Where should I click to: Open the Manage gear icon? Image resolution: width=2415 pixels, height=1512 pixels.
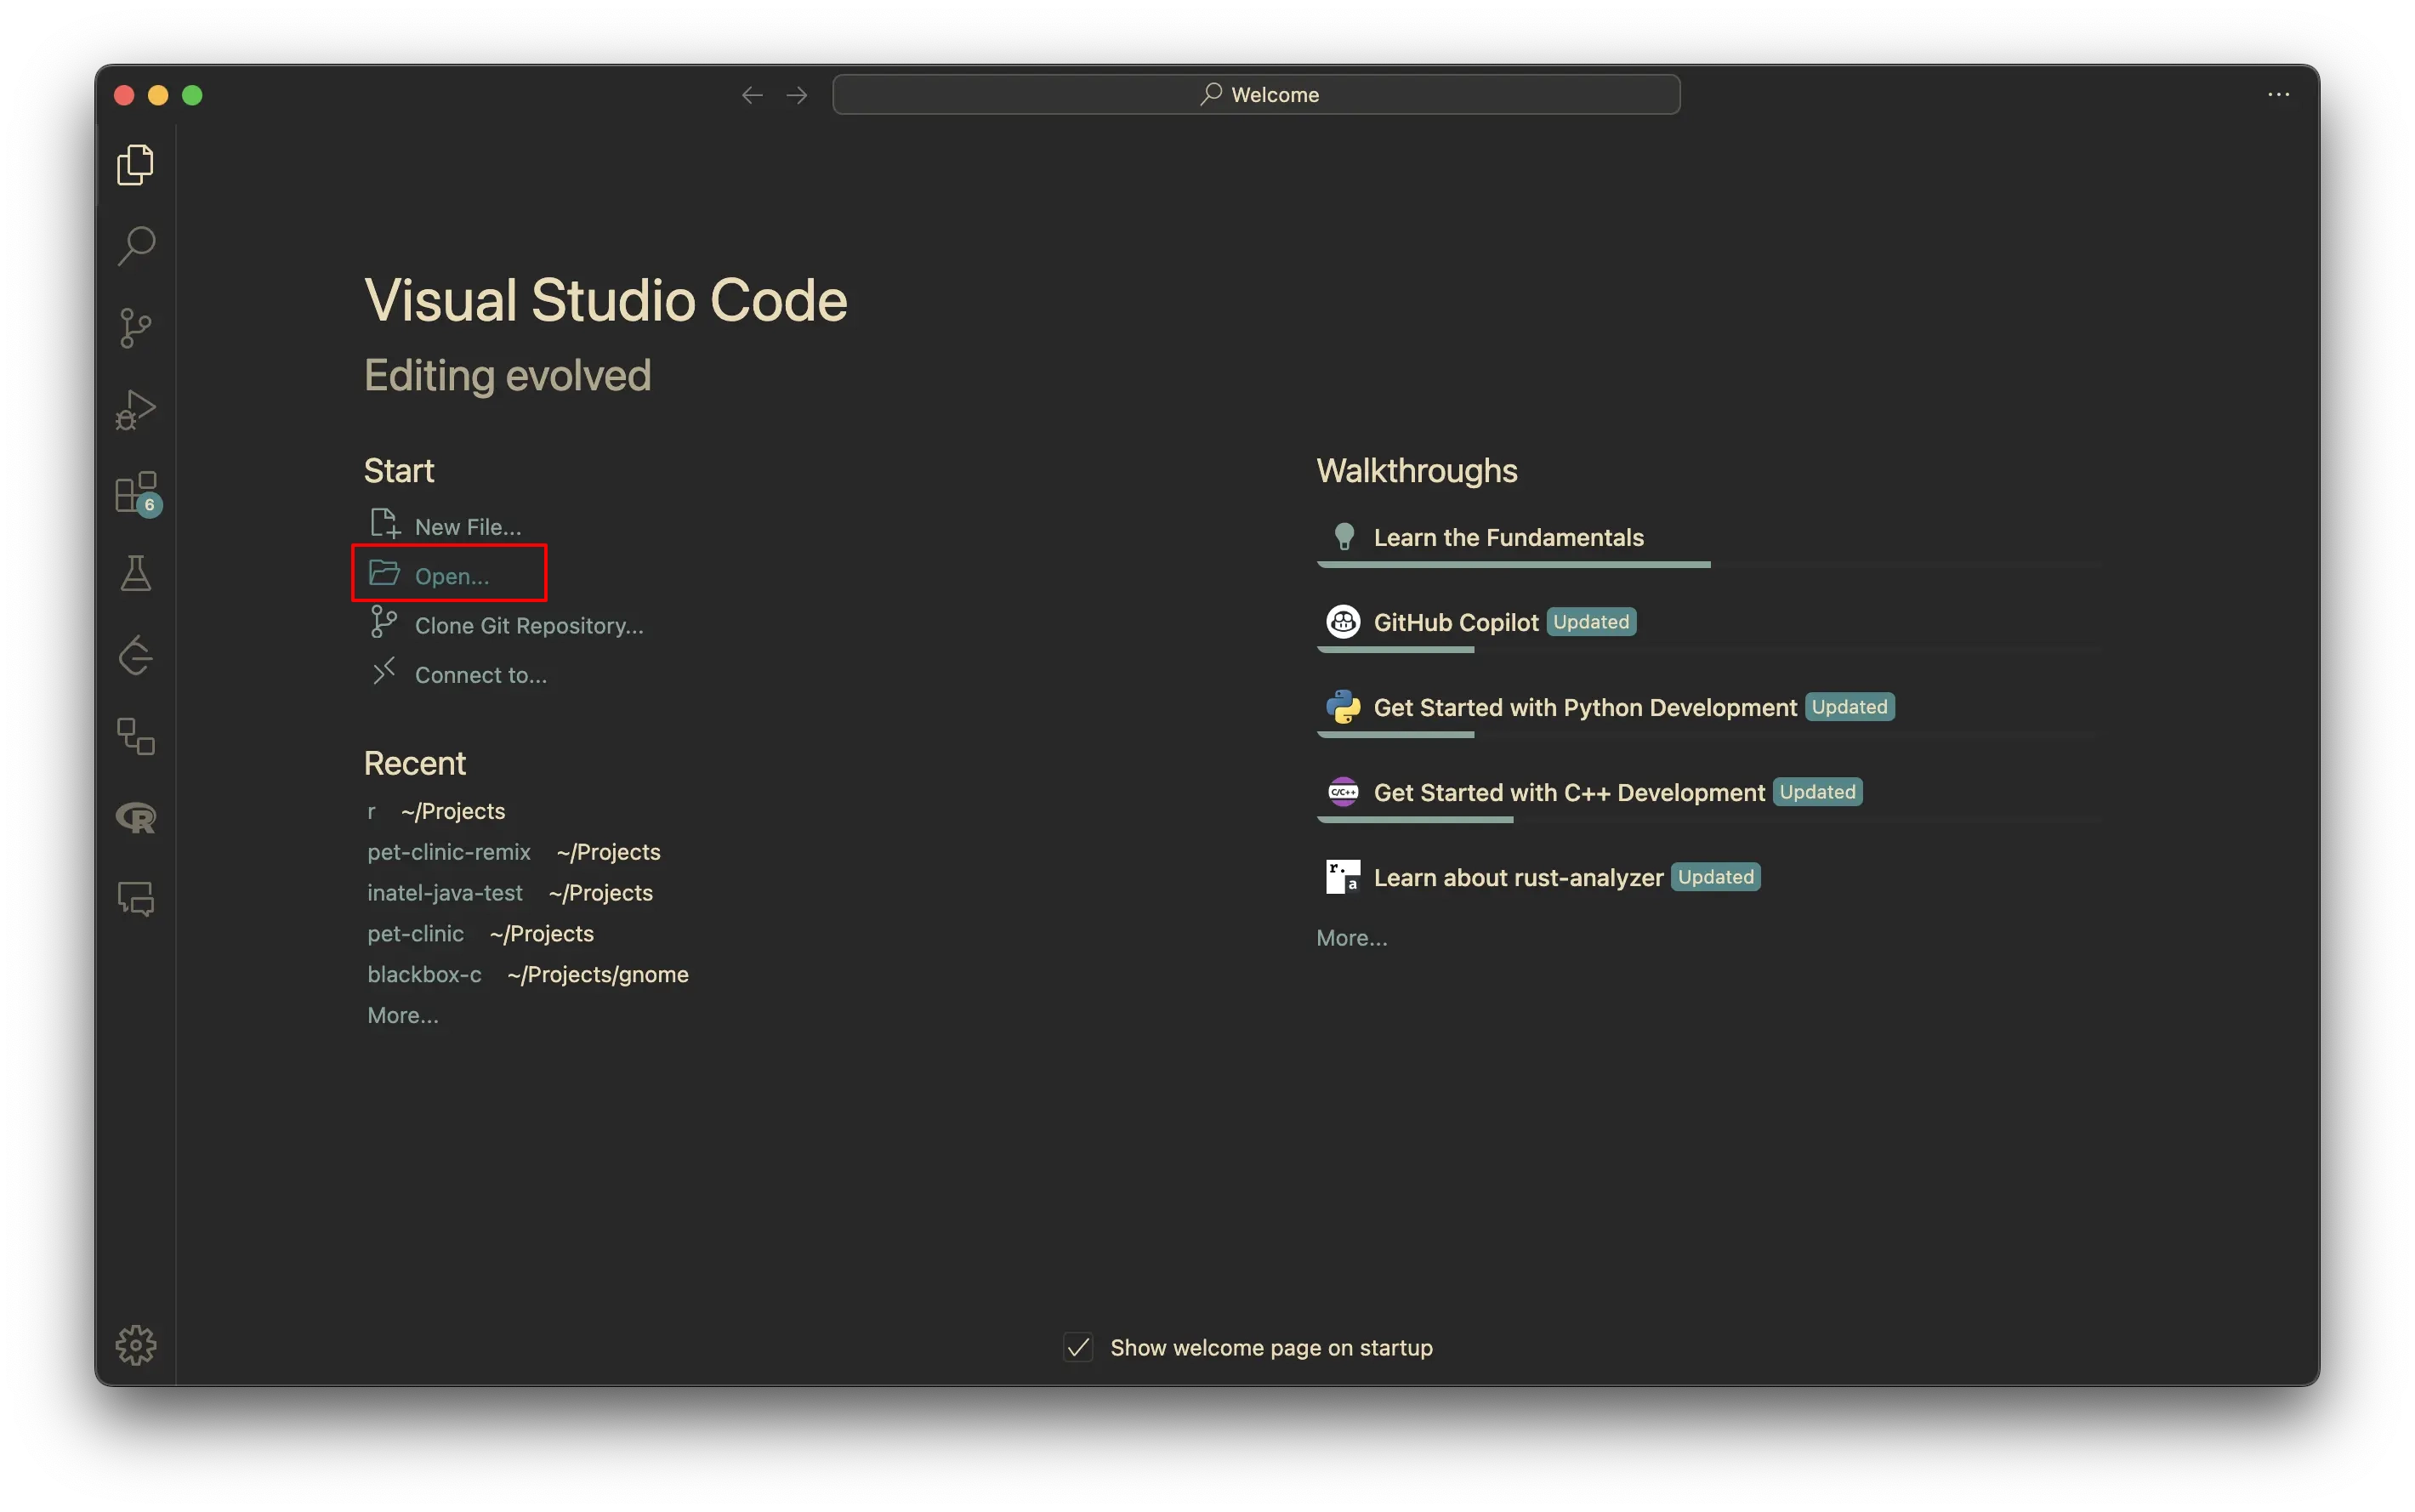coord(135,1346)
